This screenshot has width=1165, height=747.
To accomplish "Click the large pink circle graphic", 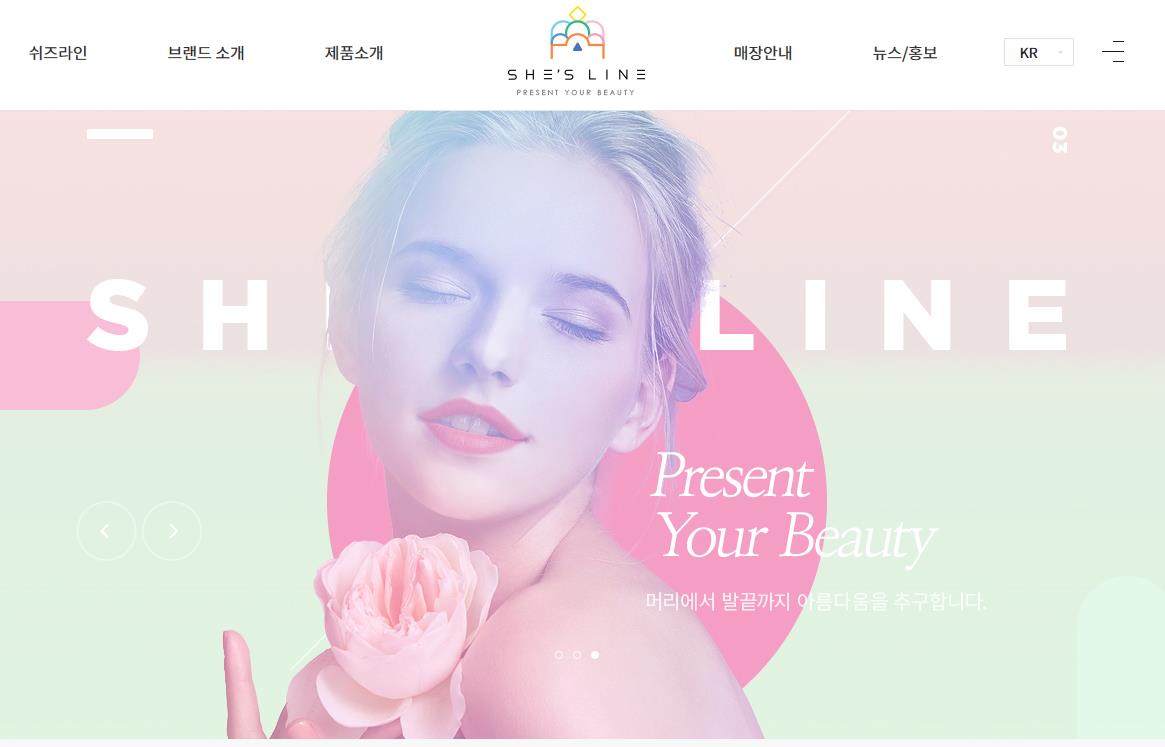I will (x=577, y=491).
